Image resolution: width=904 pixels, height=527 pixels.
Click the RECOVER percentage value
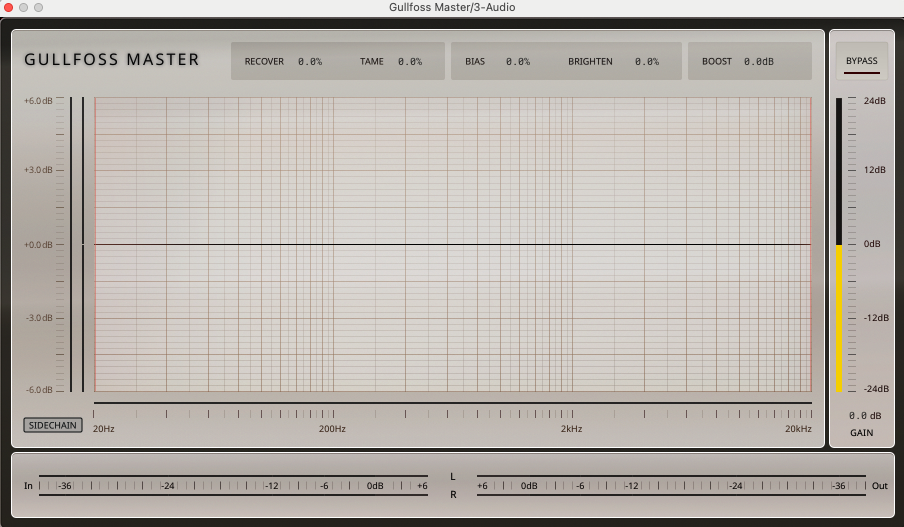[x=310, y=62]
